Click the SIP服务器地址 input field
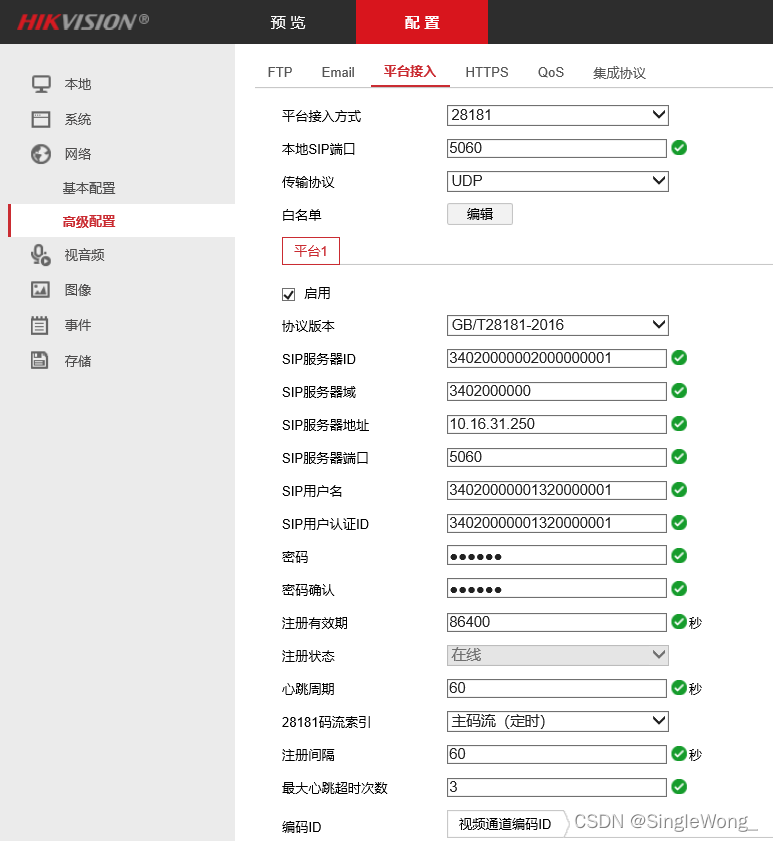The height and width of the screenshot is (841, 773). click(x=556, y=424)
